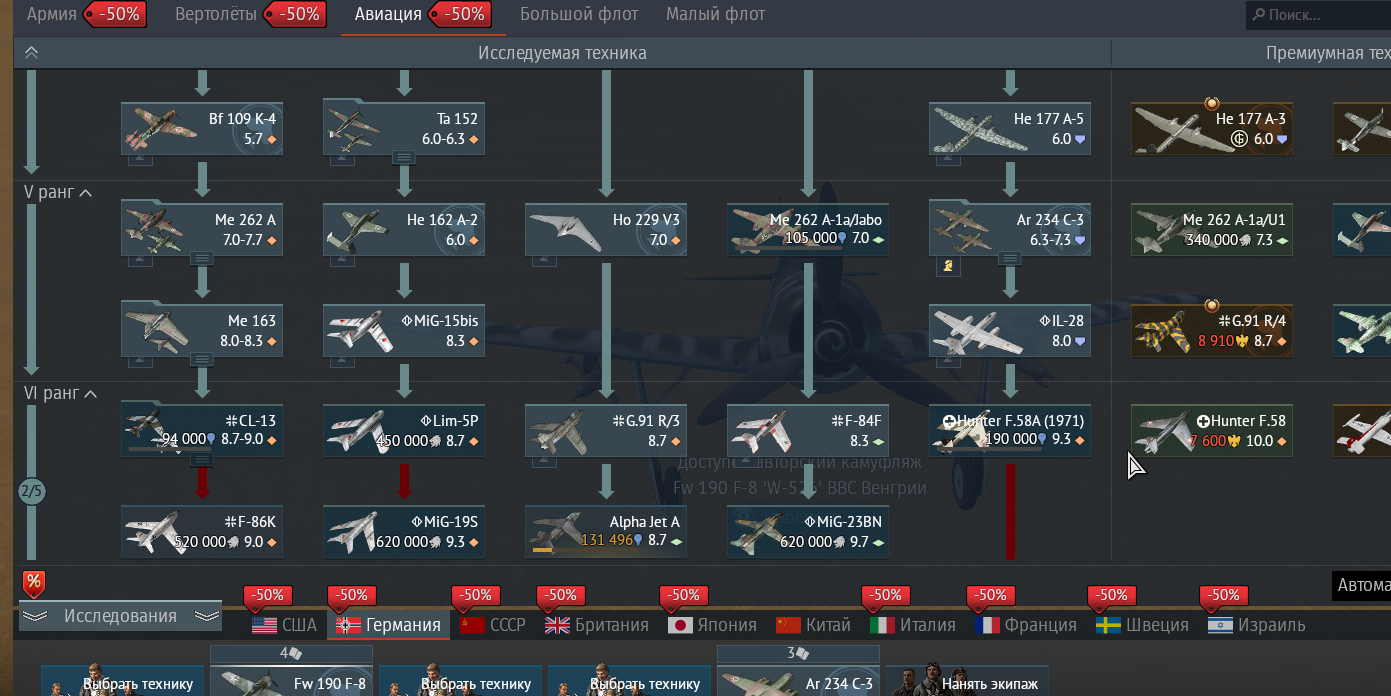Select the IL-28 bomber card
This screenshot has width=1391, height=696.
pyautogui.click(x=1010, y=330)
